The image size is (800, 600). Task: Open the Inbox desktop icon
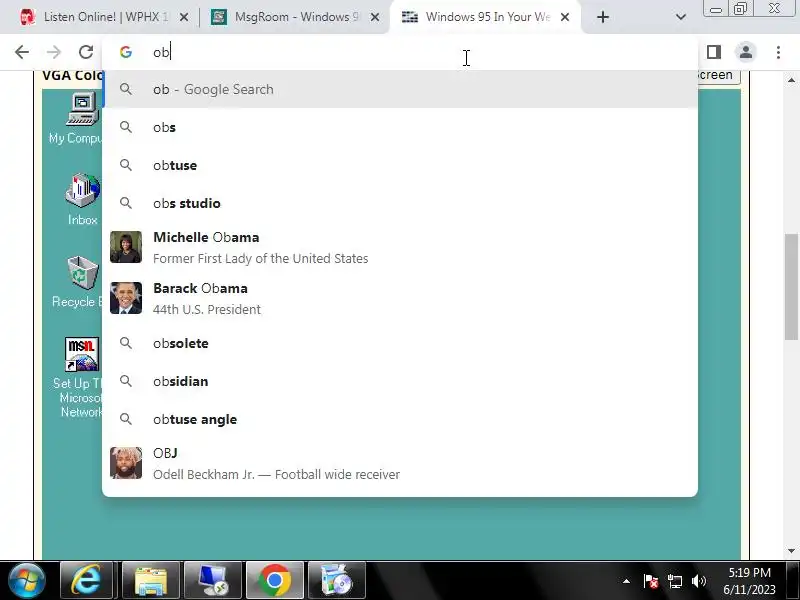[x=83, y=199]
